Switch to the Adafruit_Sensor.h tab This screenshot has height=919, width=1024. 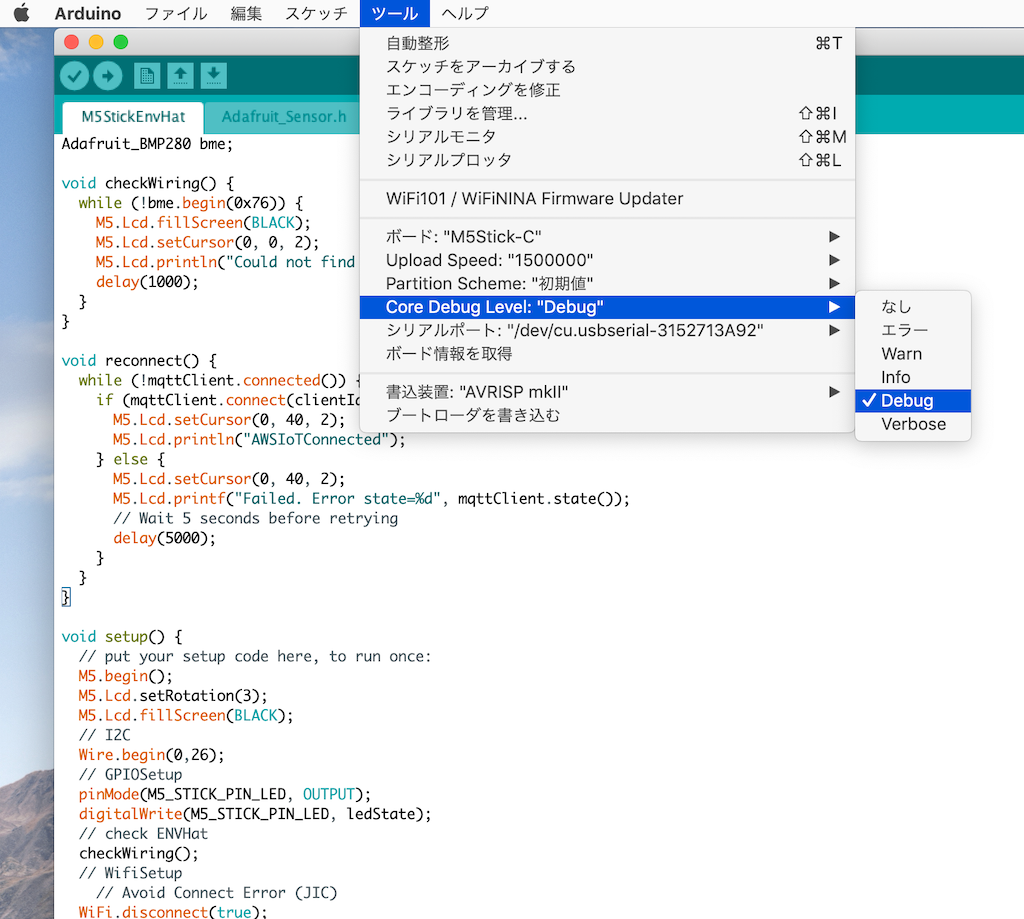(283, 117)
